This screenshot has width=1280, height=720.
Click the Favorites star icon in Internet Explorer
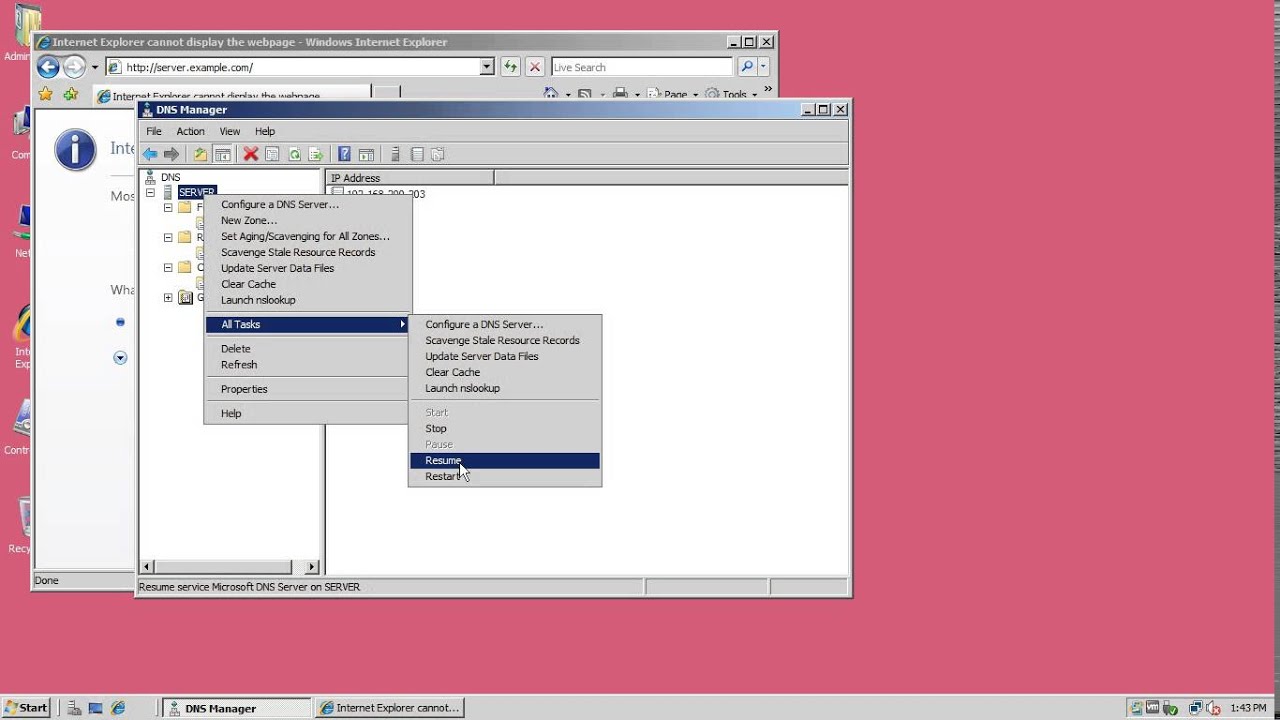(x=45, y=94)
